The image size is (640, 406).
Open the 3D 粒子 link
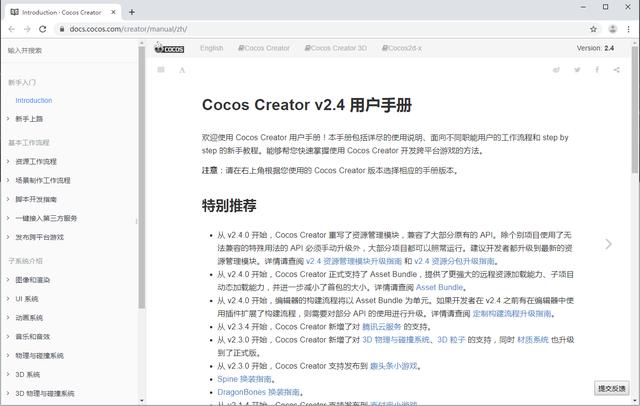coord(451,339)
